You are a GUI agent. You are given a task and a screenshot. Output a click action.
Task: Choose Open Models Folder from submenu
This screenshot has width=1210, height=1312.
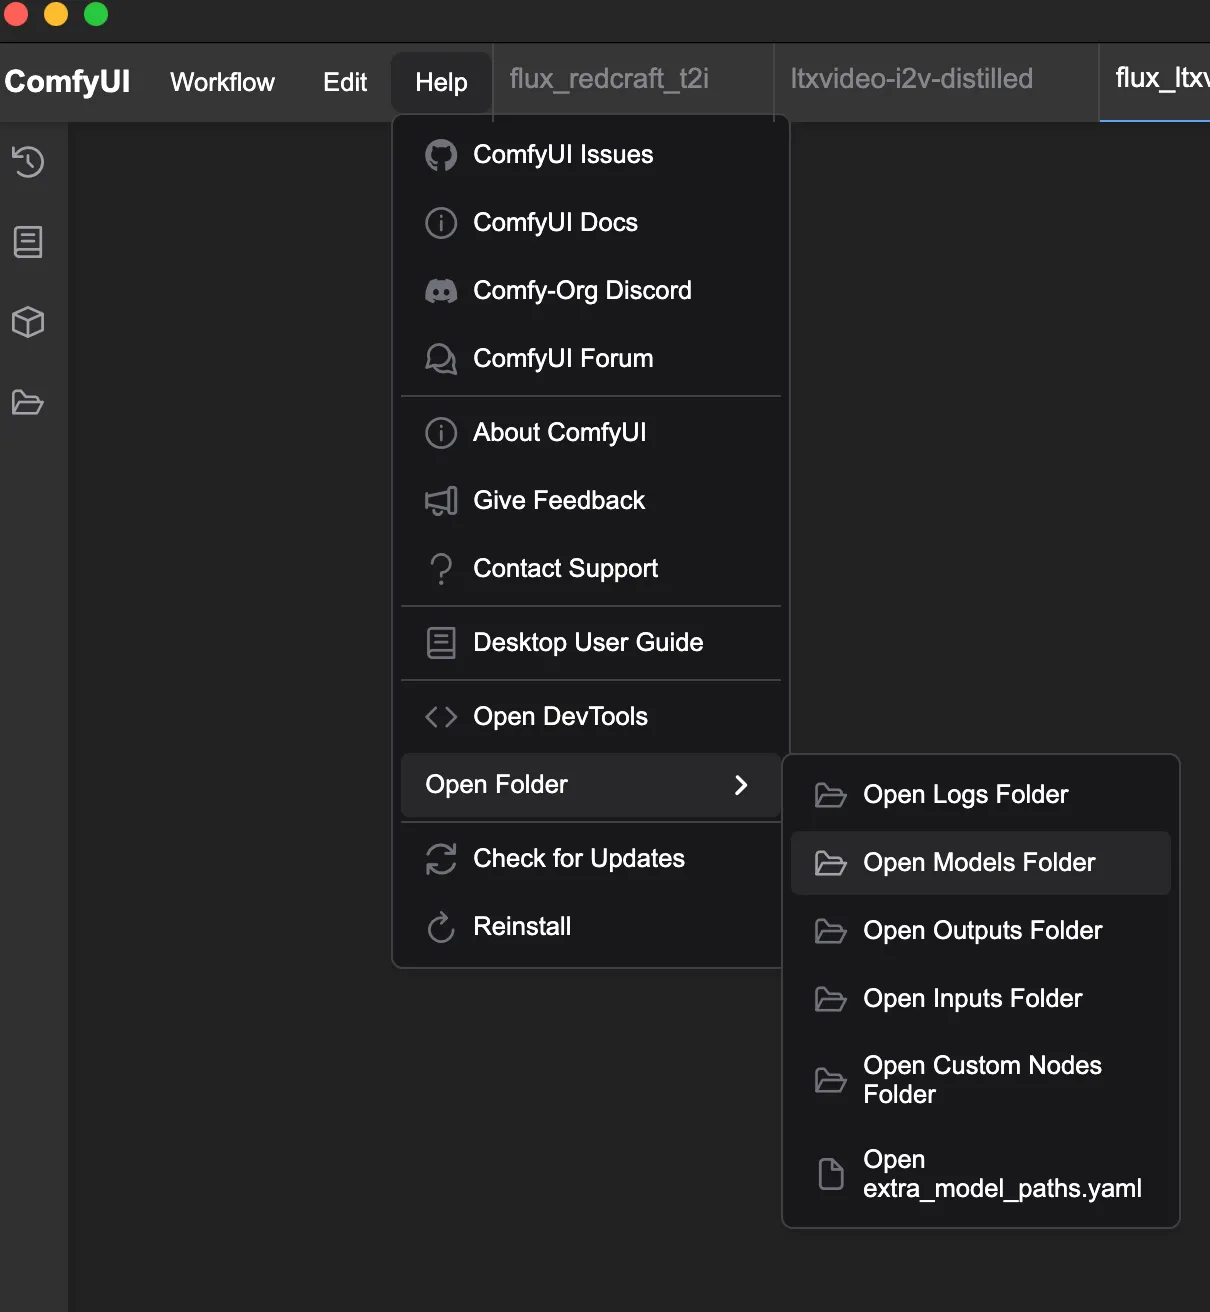[979, 863]
